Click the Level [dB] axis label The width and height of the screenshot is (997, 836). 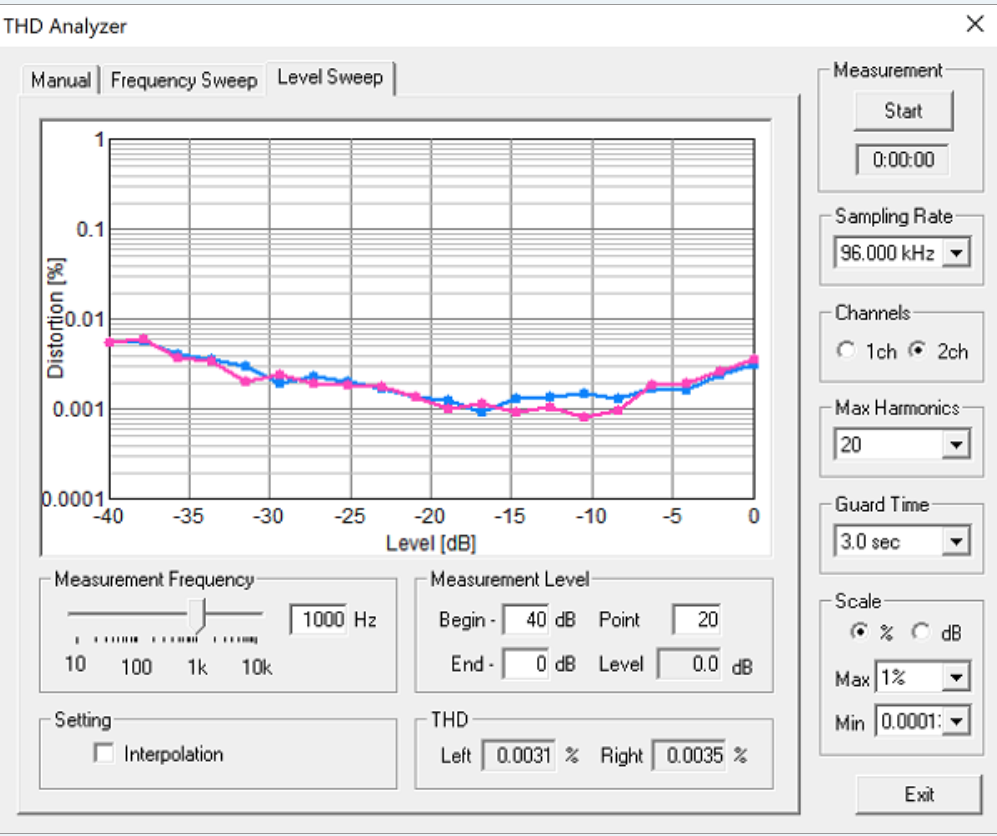(x=431, y=543)
